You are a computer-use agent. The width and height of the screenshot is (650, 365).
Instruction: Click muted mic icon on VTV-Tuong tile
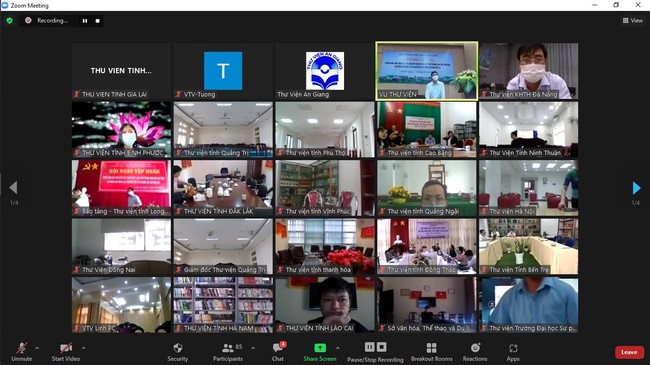pos(179,94)
